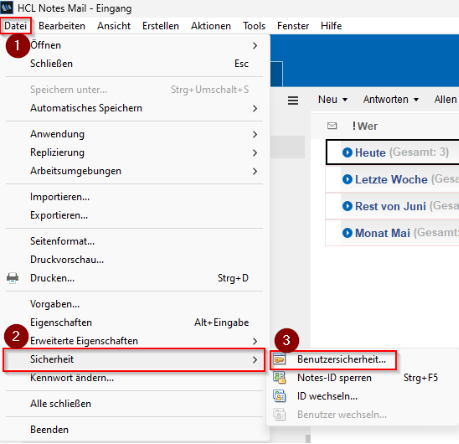Click the envelope icon in column header
This screenshot has width=459, height=444.
click(x=332, y=126)
